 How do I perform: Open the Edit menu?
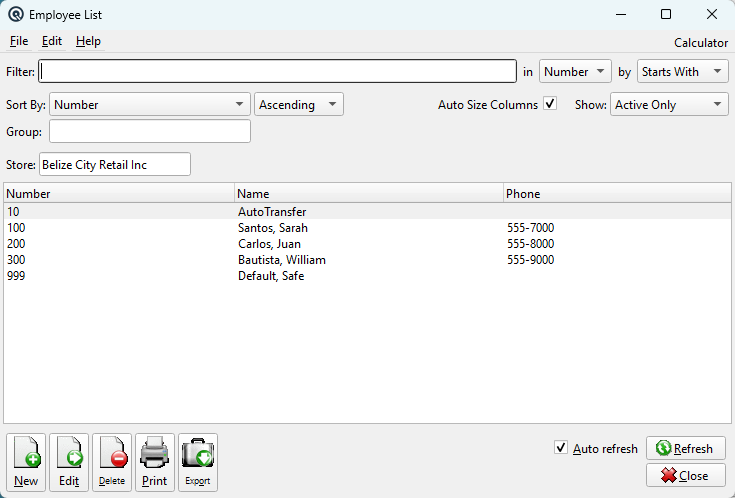52,41
